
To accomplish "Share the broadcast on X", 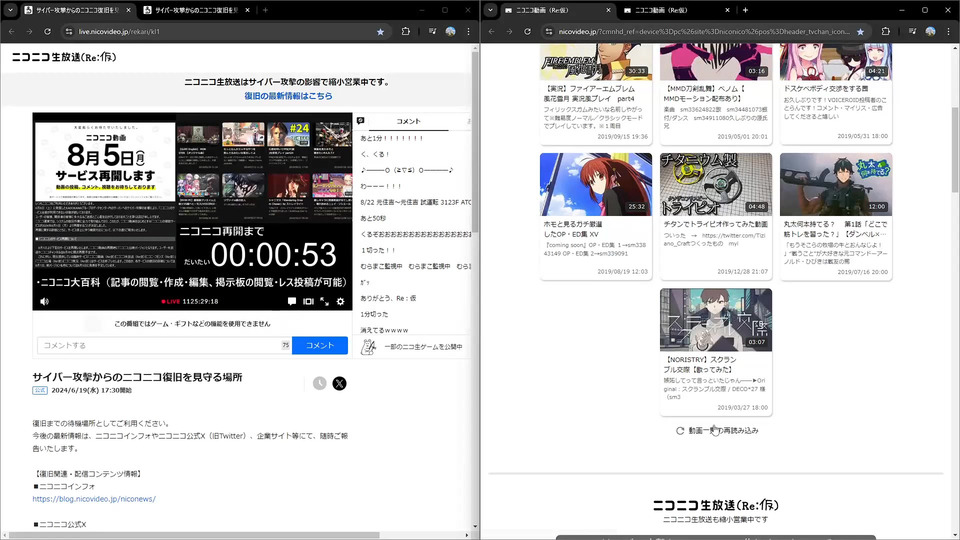I will 339,383.
